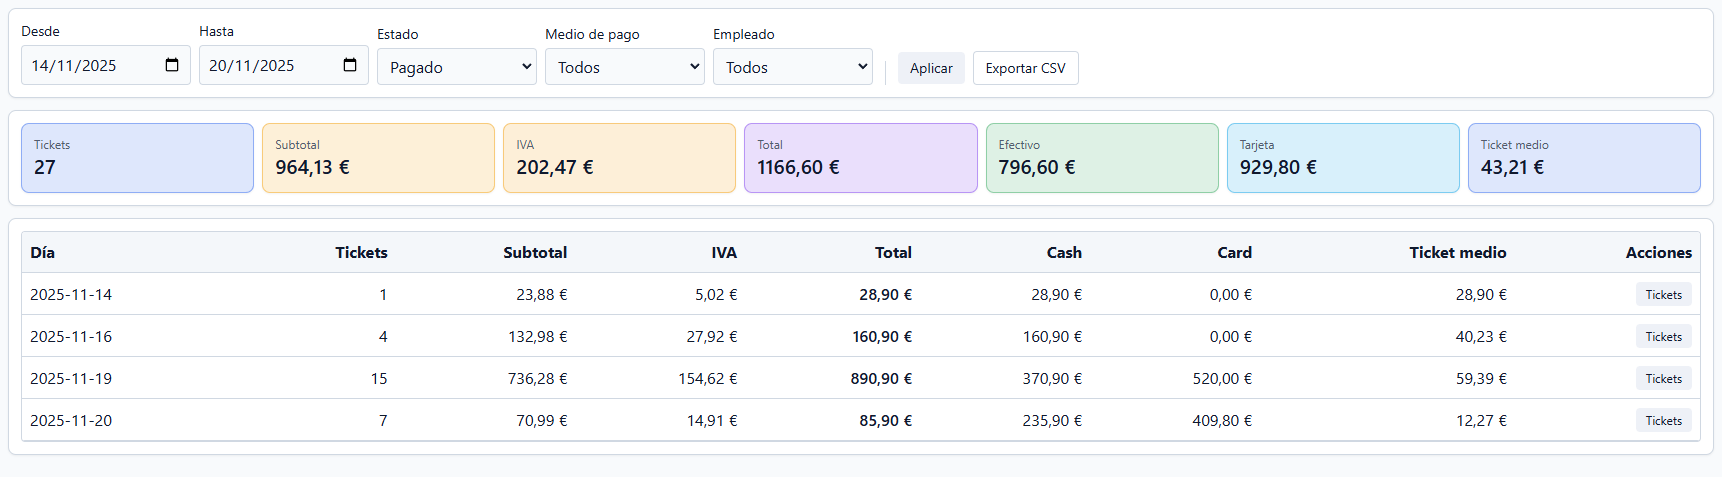Open the Medio de pago dropdown
This screenshot has height=477, width=1722.
tap(624, 67)
